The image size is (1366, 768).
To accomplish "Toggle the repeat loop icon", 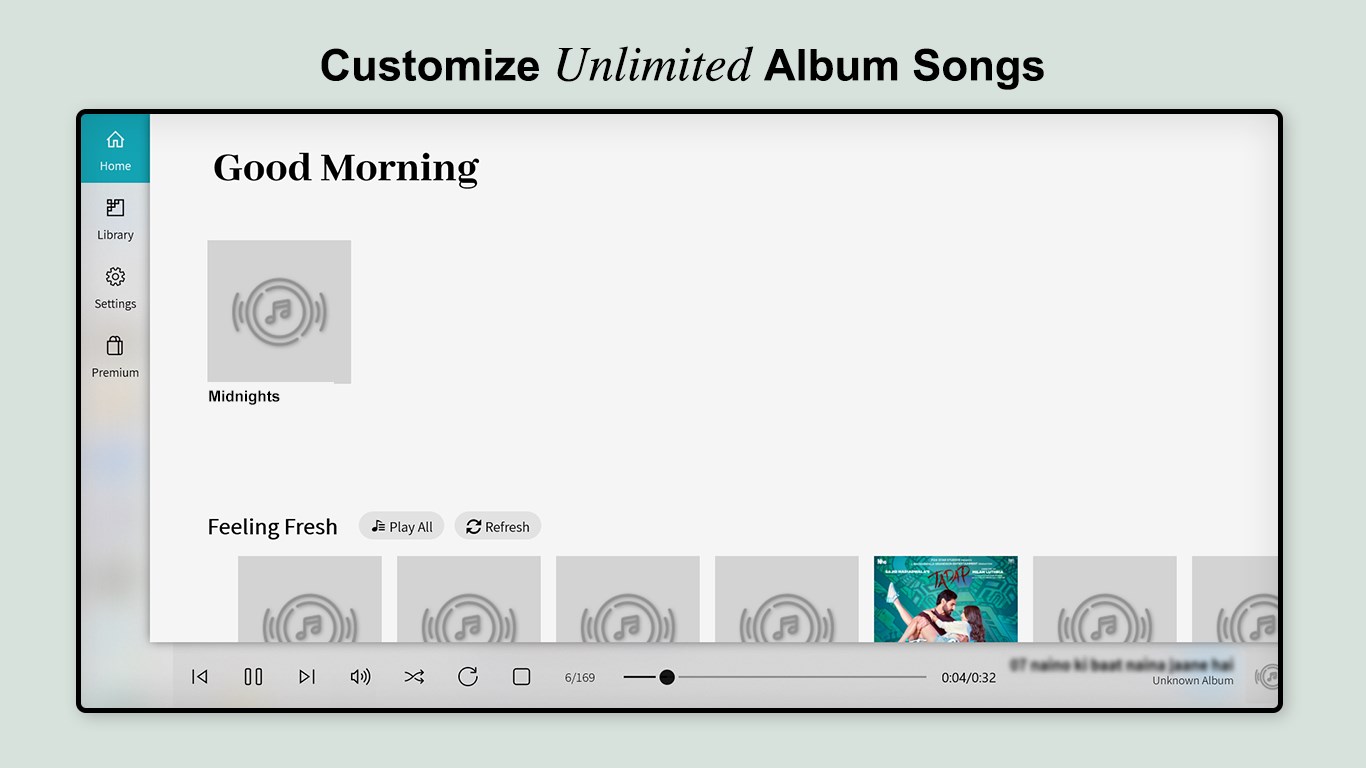I will pos(468,677).
